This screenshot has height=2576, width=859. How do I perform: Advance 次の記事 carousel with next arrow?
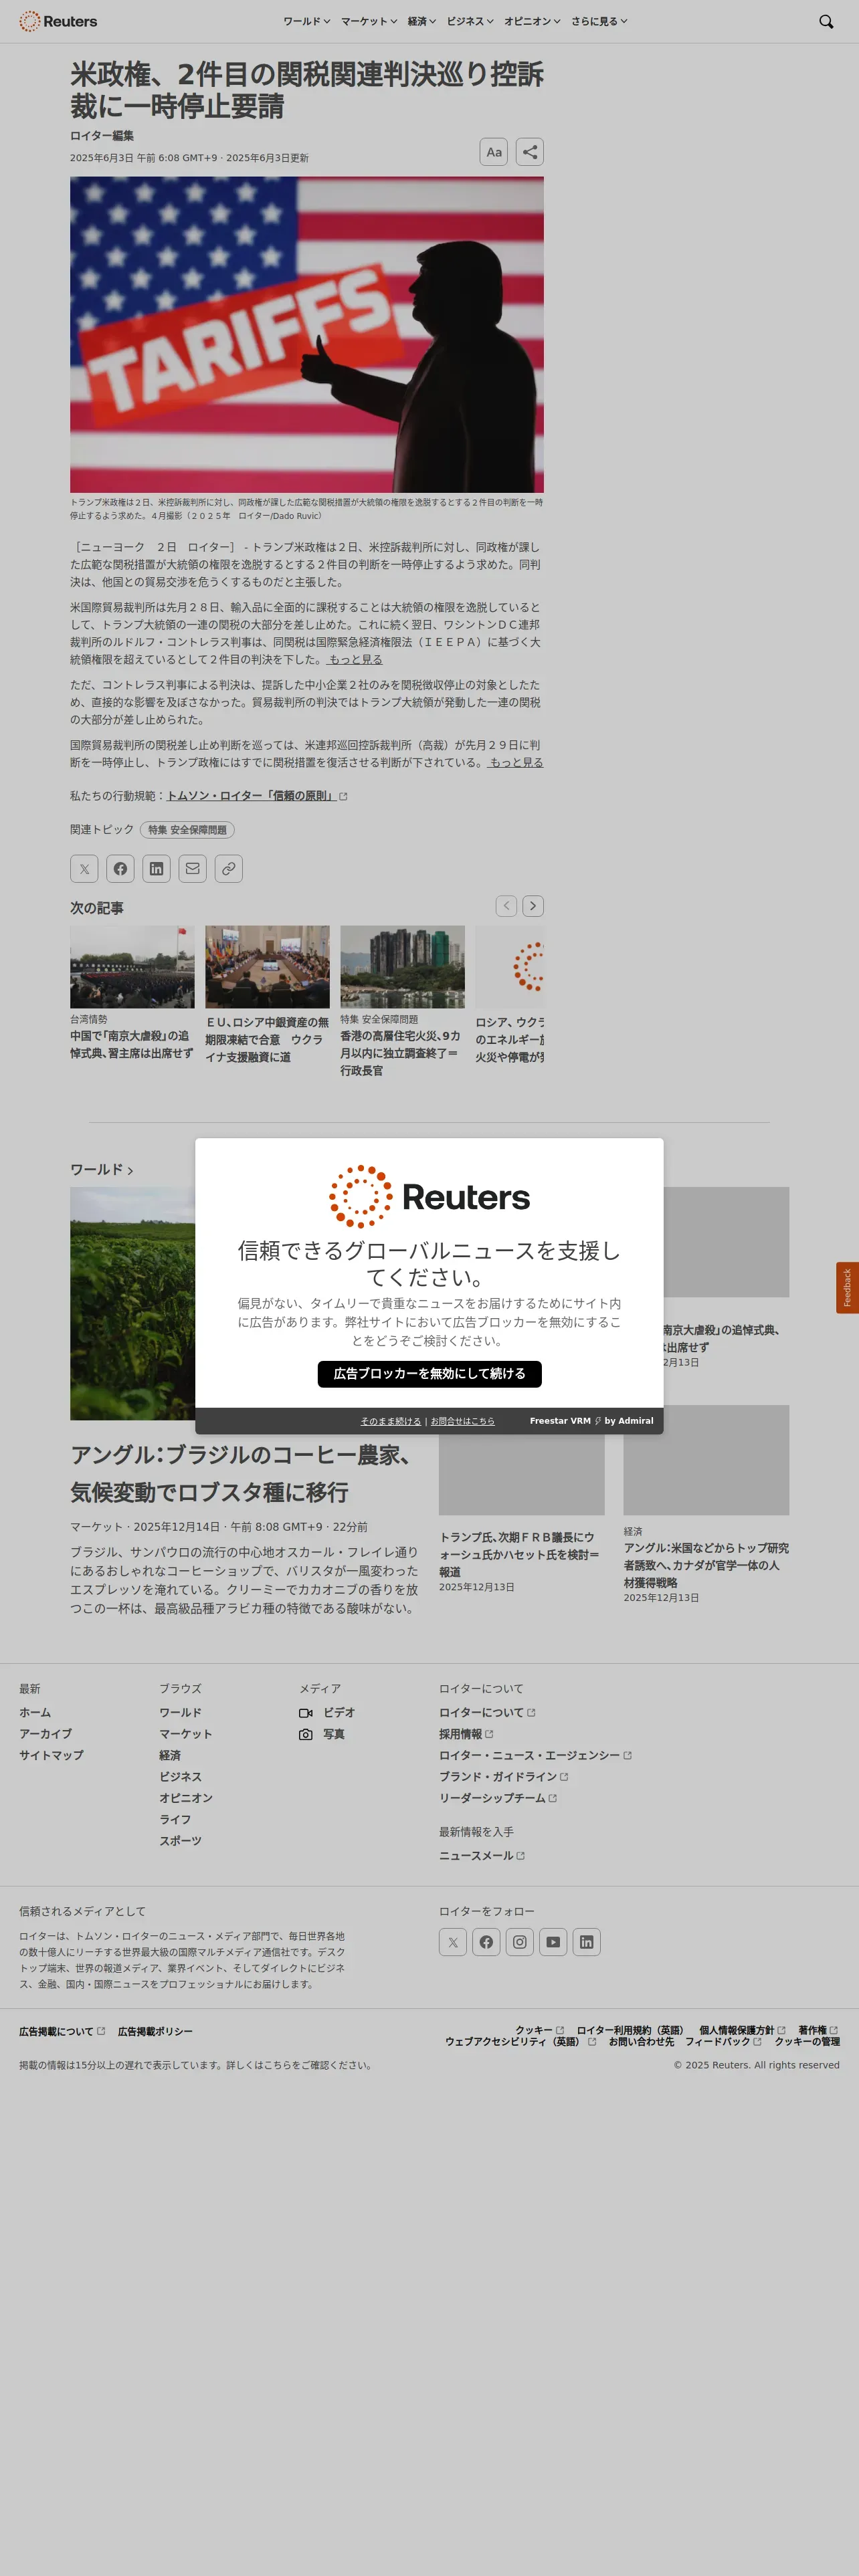[533, 905]
